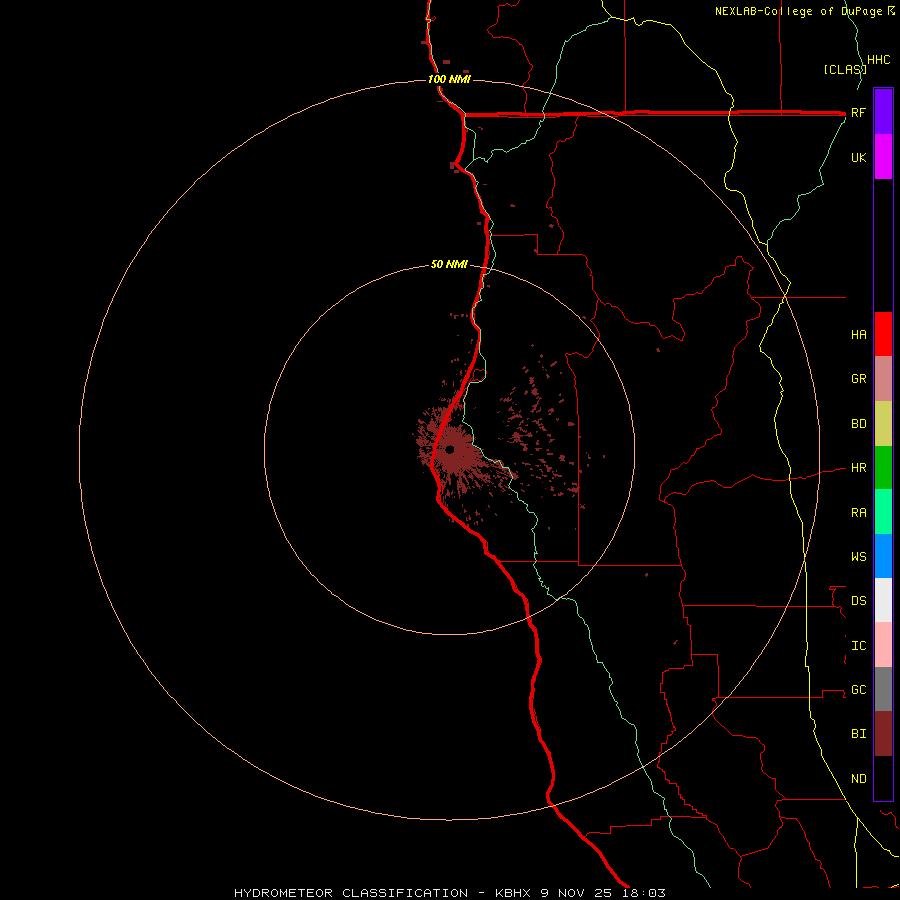Click the 'RA' legend label
The width and height of the screenshot is (900, 900).
pos(858,513)
